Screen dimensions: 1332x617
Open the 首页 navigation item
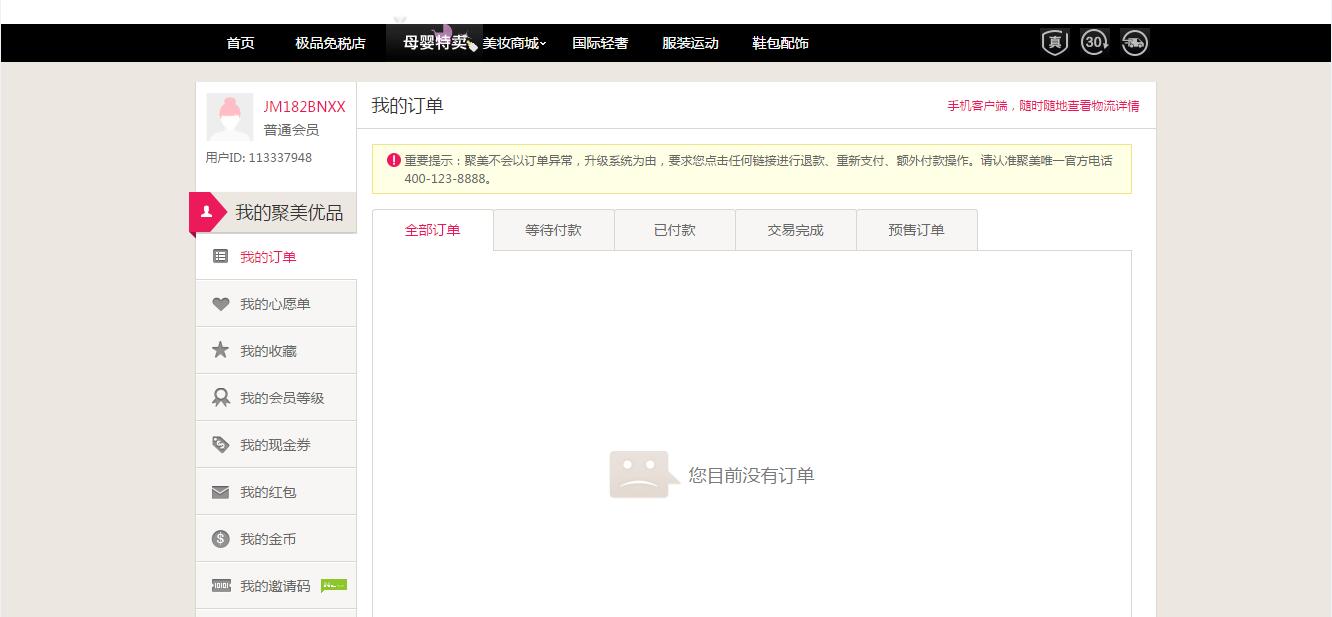pyautogui.click(x=240, y=43)
